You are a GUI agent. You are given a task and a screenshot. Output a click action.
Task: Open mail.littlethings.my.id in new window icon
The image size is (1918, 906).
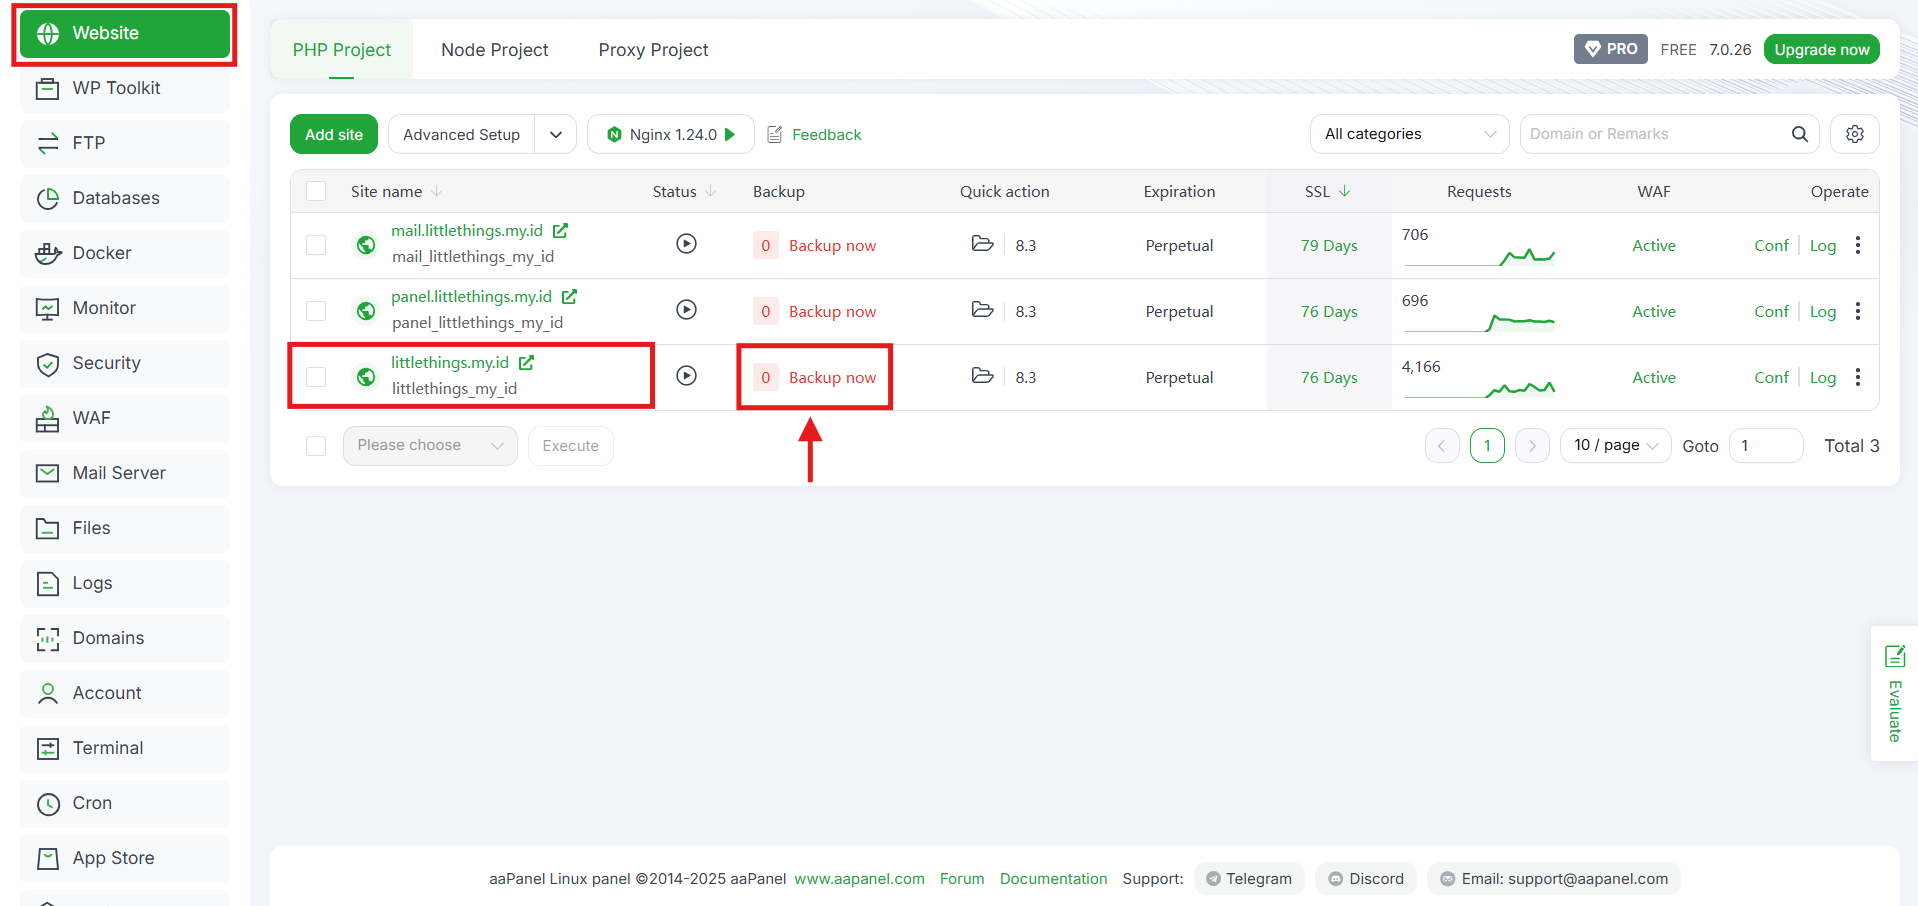click(561, 231)
